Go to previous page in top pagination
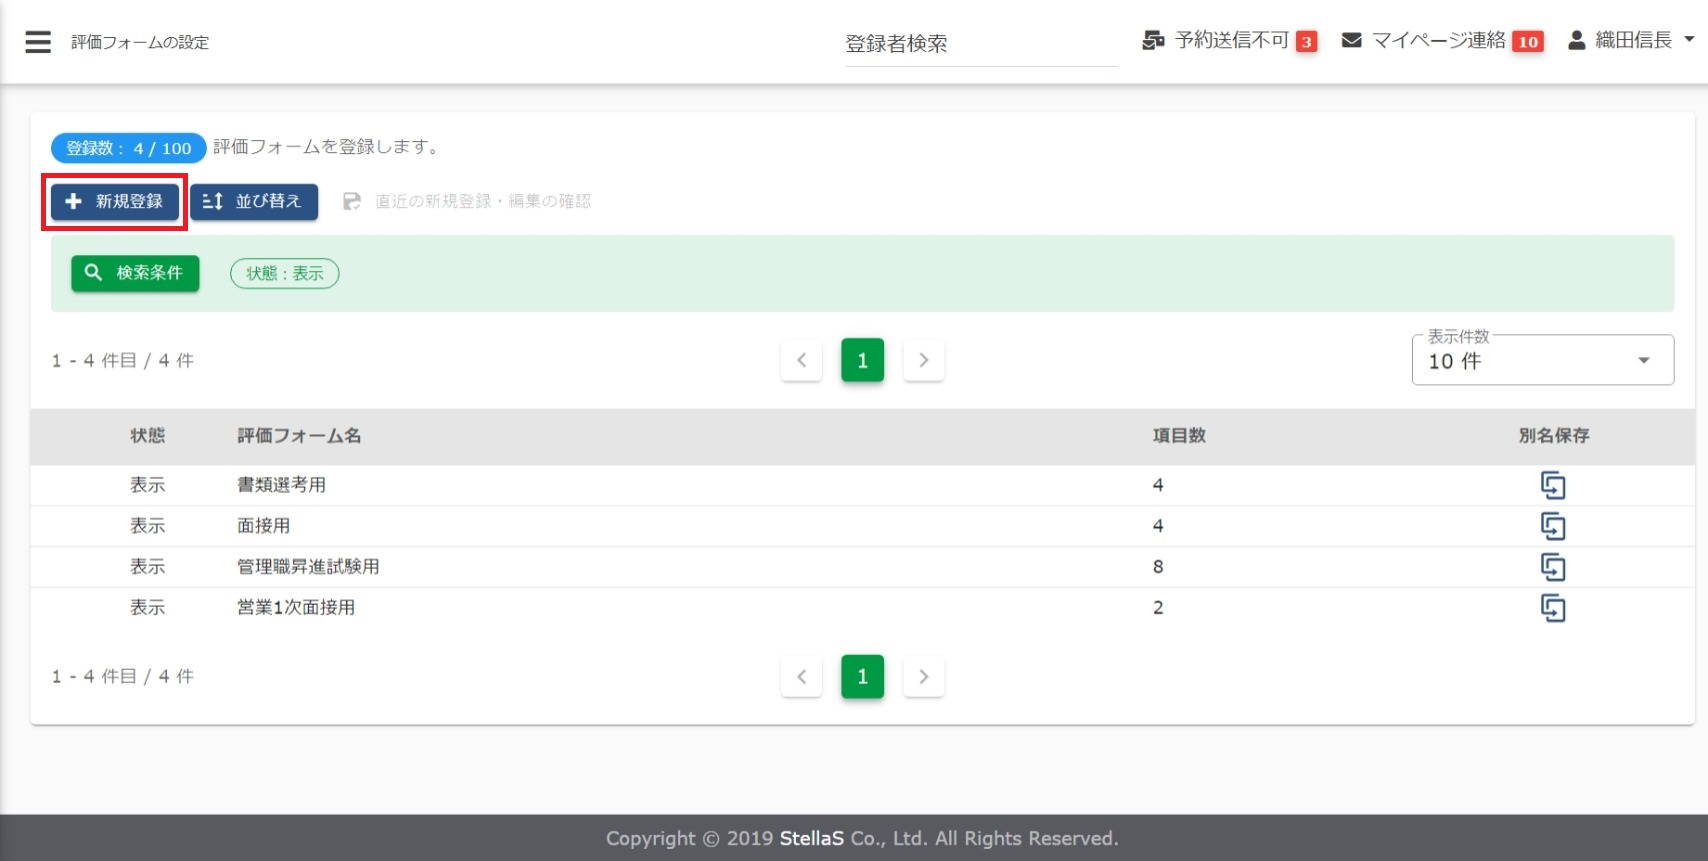This screenshot has height=861, width=1708. [801, 360]
